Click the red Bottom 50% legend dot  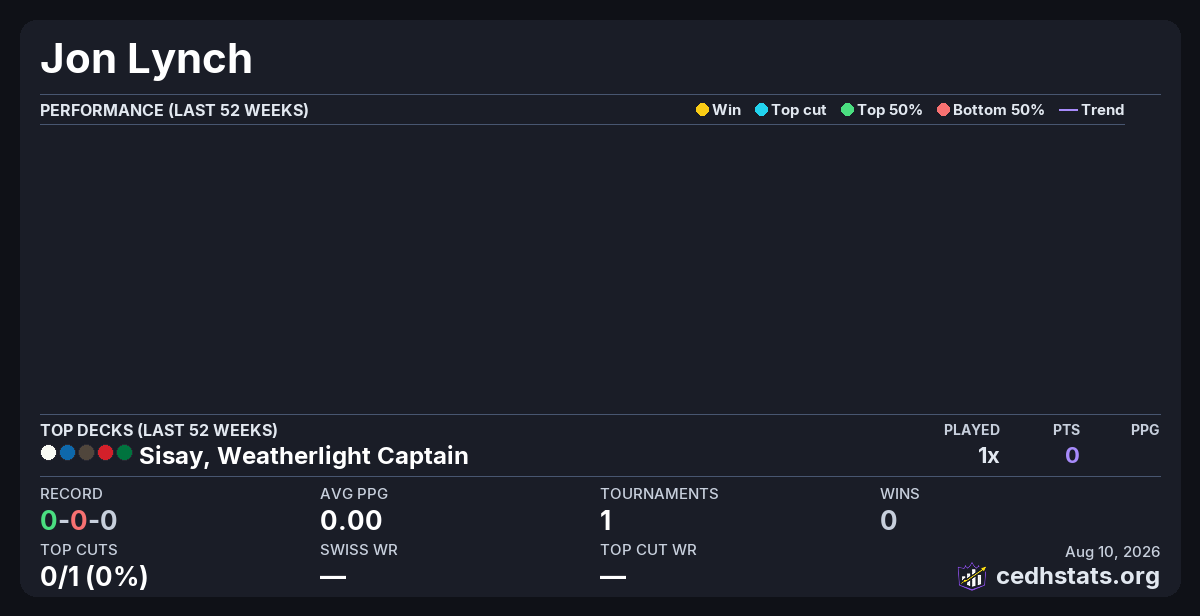[x=943, y=110]
